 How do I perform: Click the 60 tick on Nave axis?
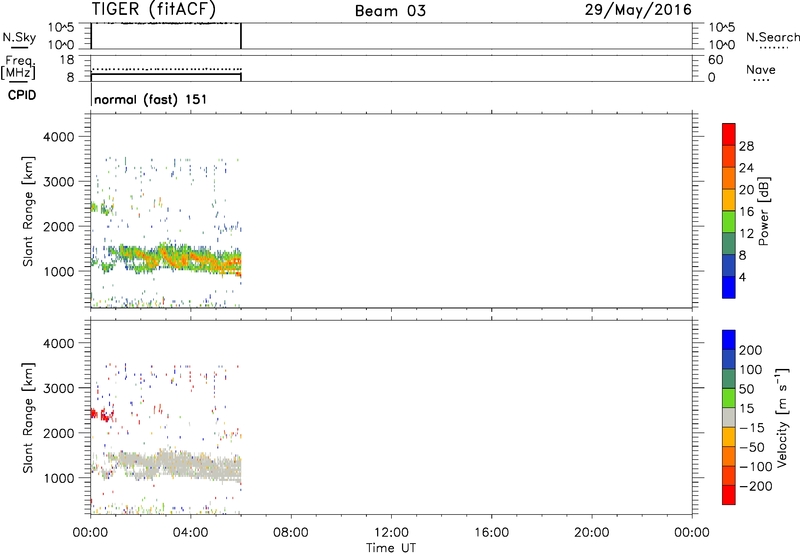click(715, 60)
